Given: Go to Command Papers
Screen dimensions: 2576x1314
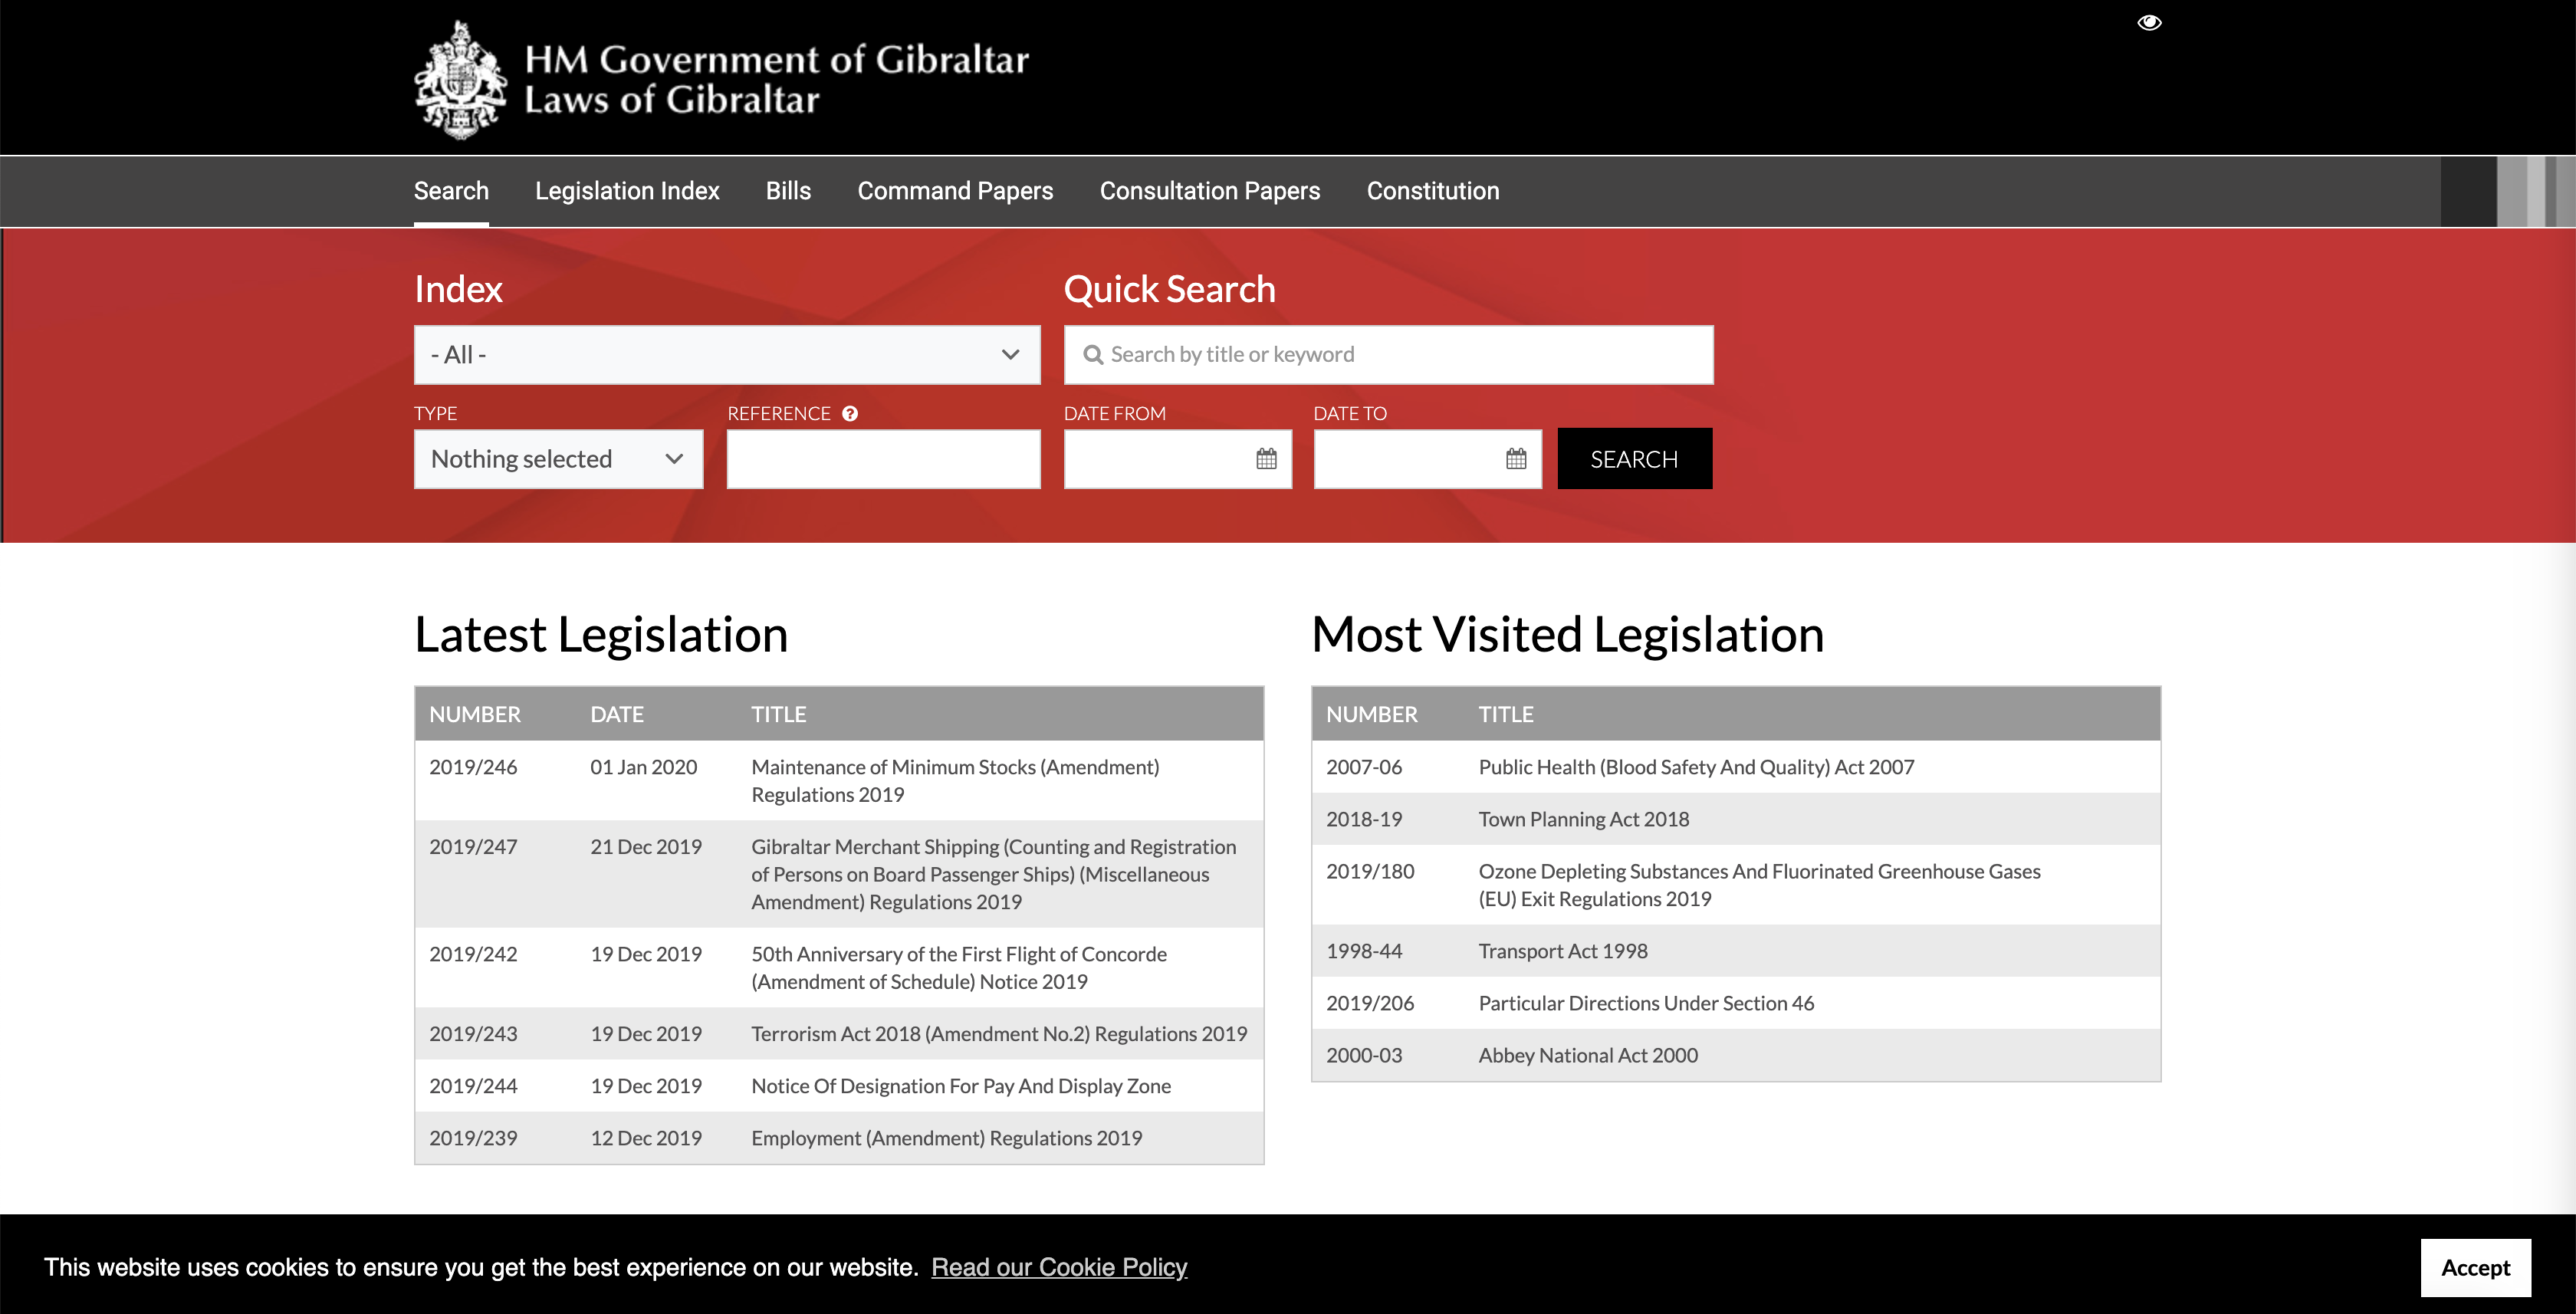Looking at the screenshot, I should coord(955,191).
